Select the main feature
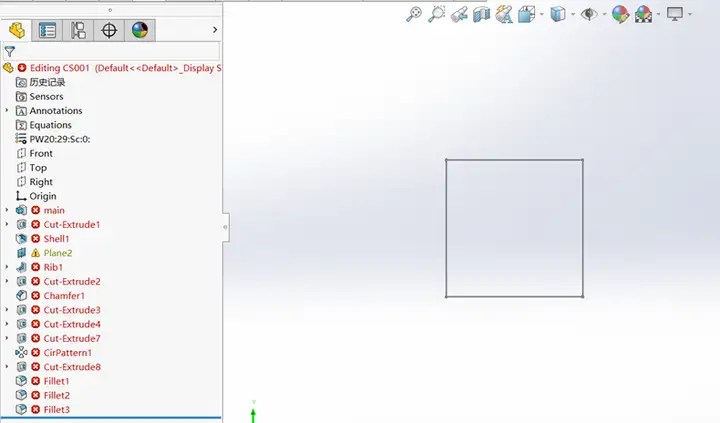The width and height of the screenshot is (720, 423). click(54, 210)
